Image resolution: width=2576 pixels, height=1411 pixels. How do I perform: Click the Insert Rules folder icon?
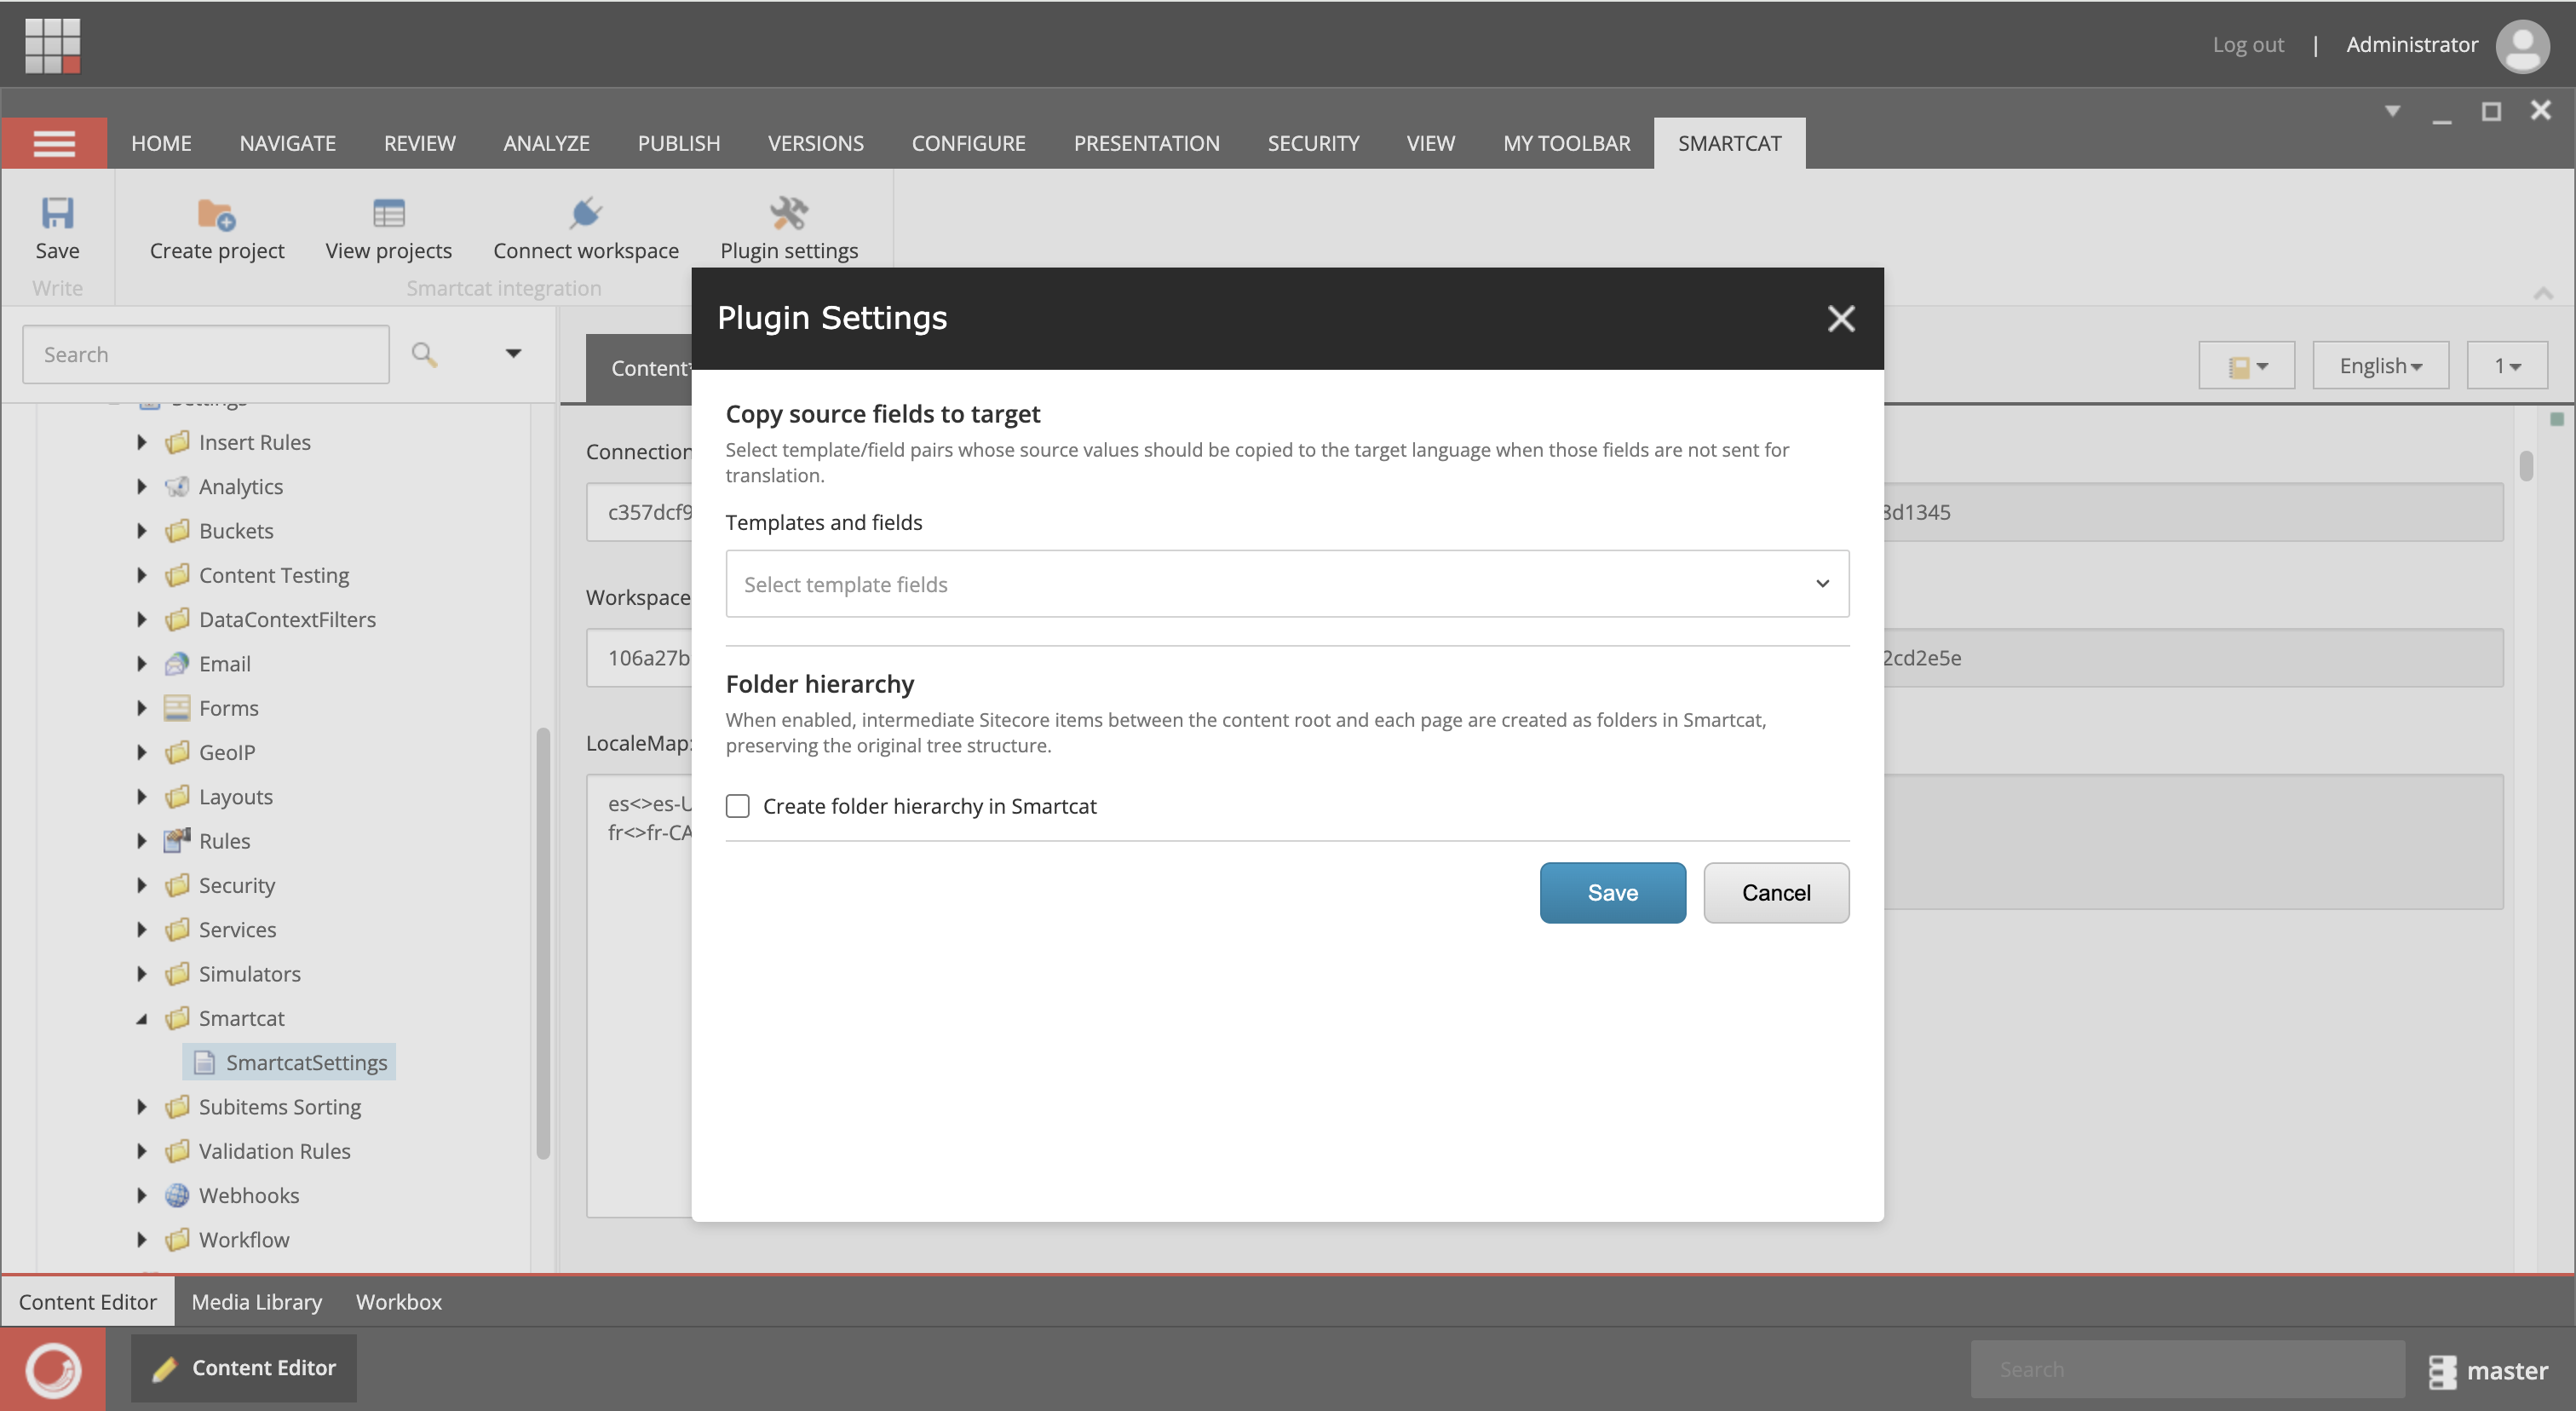tap(177, 442)
